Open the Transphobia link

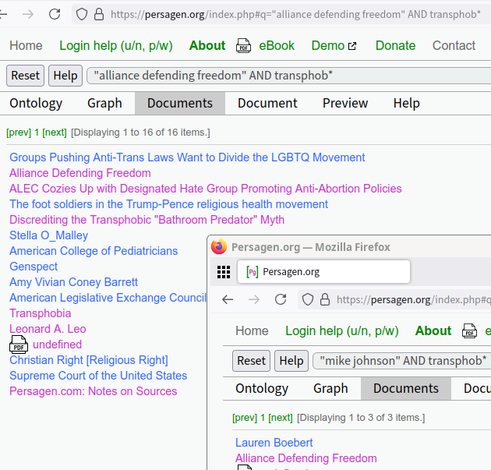click(x=40, y=314)
